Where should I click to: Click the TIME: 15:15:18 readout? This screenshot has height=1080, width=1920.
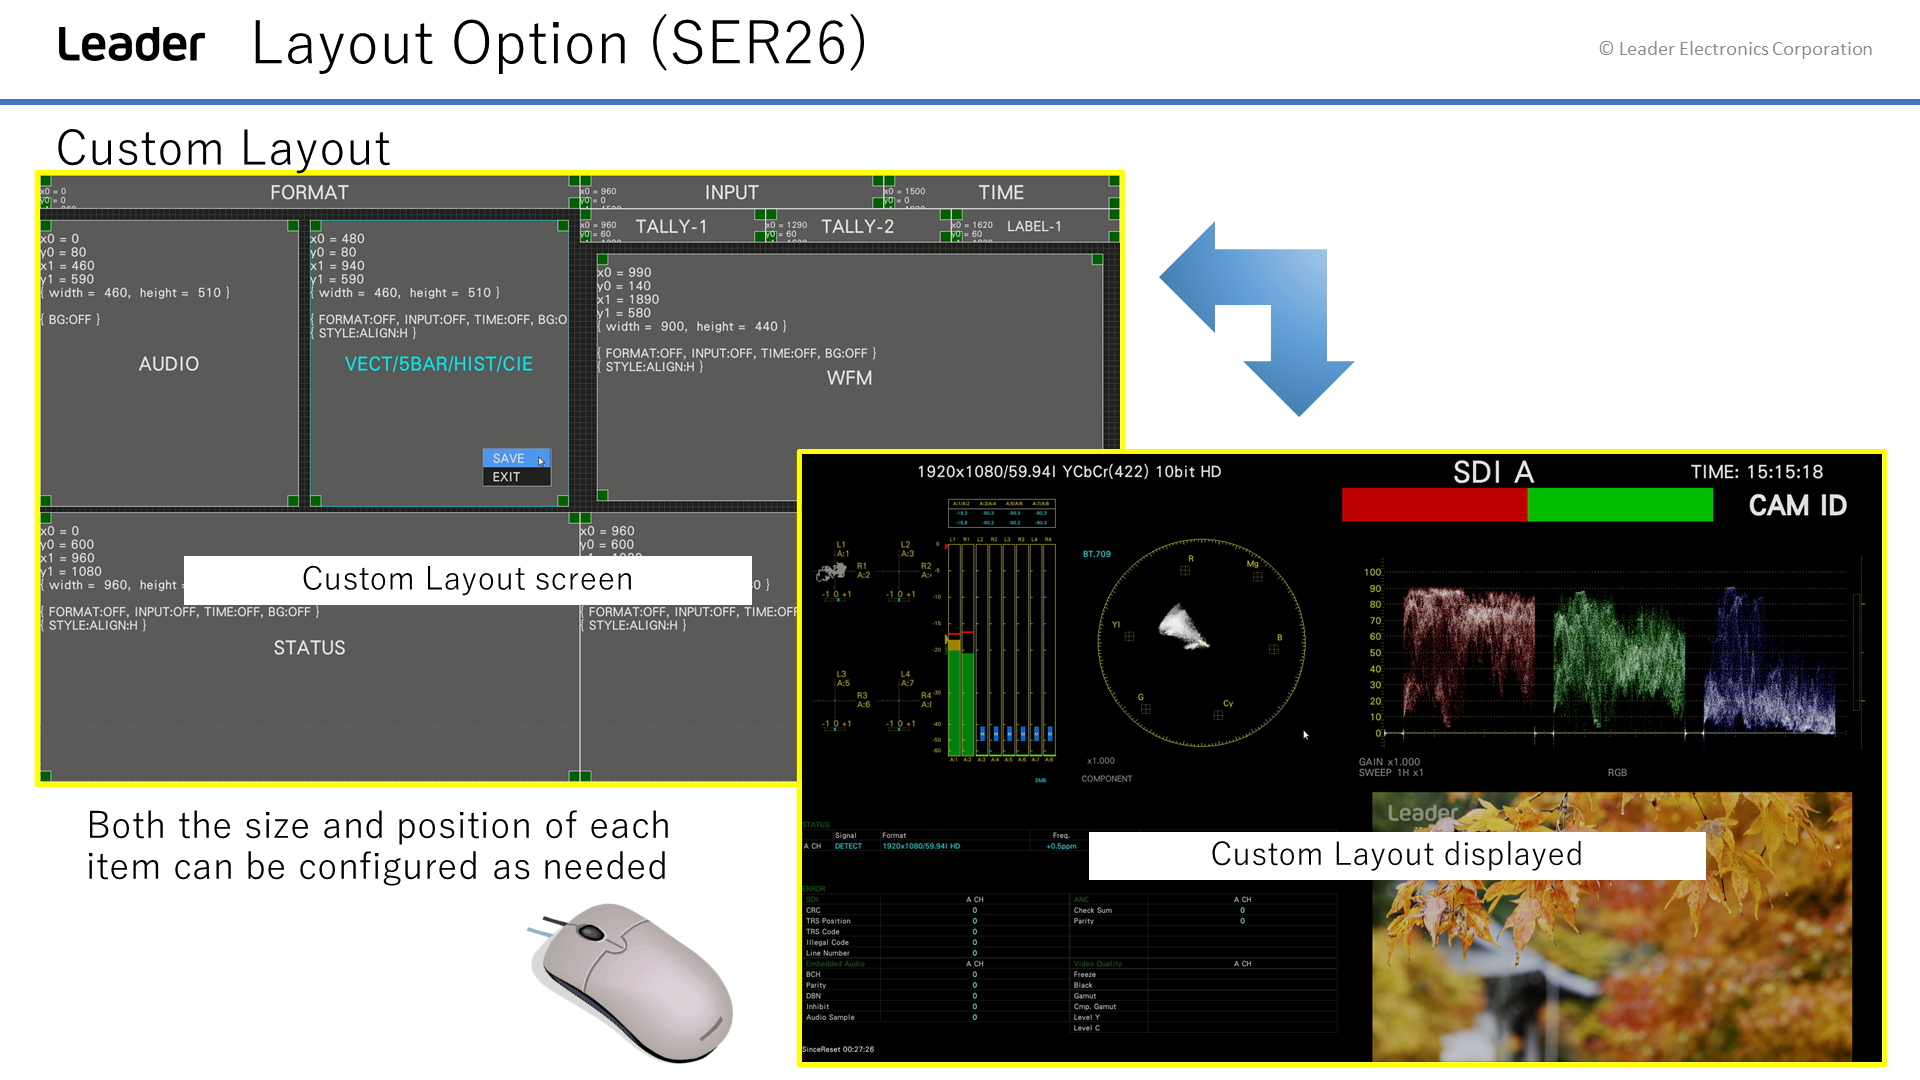pyautogui.click(x=1757, y=472)
